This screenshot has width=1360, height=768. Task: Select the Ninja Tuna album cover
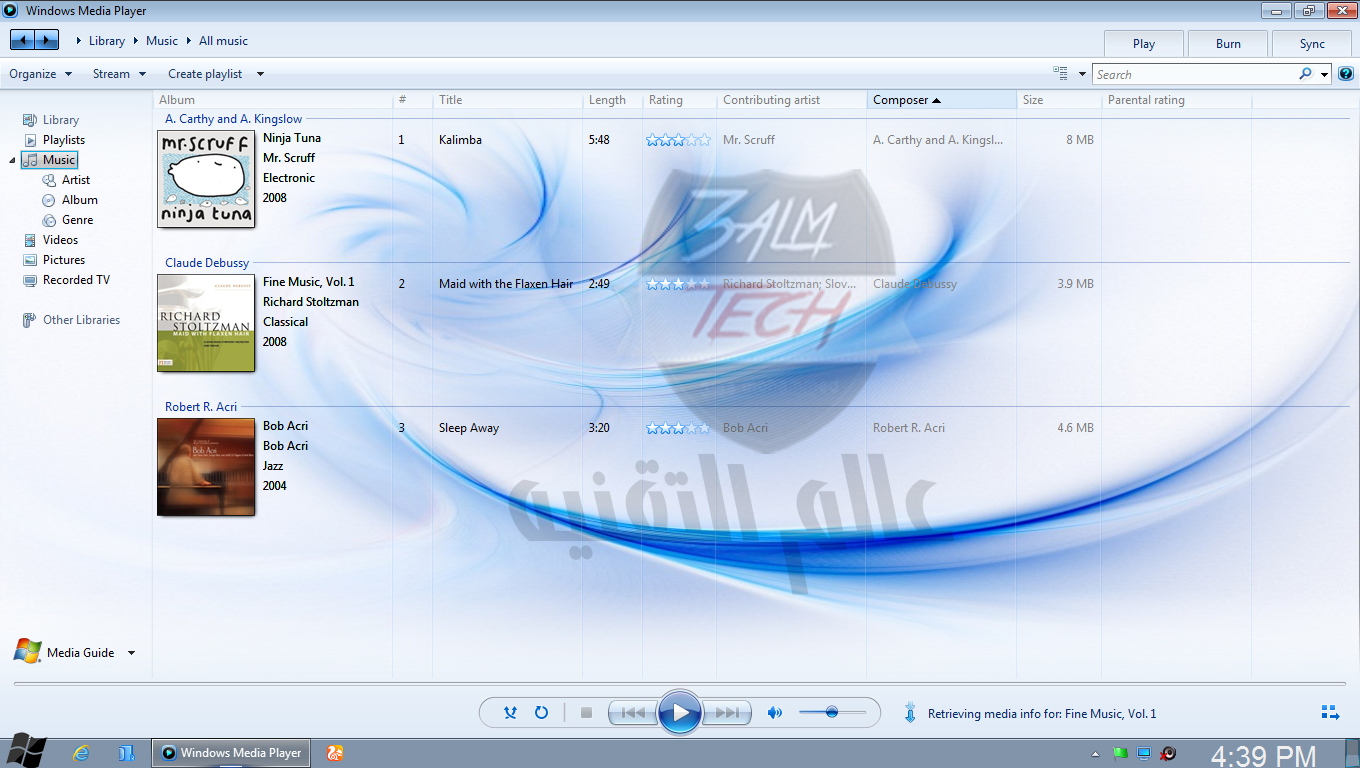coord(206,179)
